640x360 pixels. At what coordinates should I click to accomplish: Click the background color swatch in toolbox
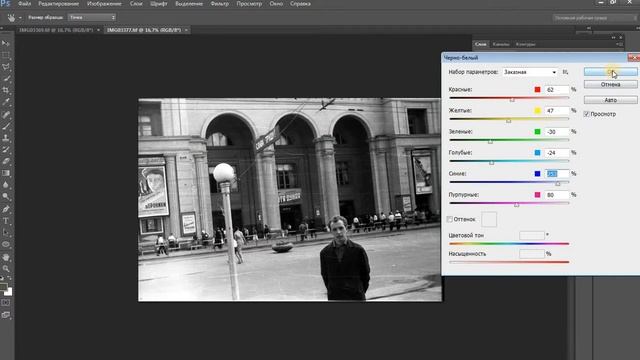(9, 292)
